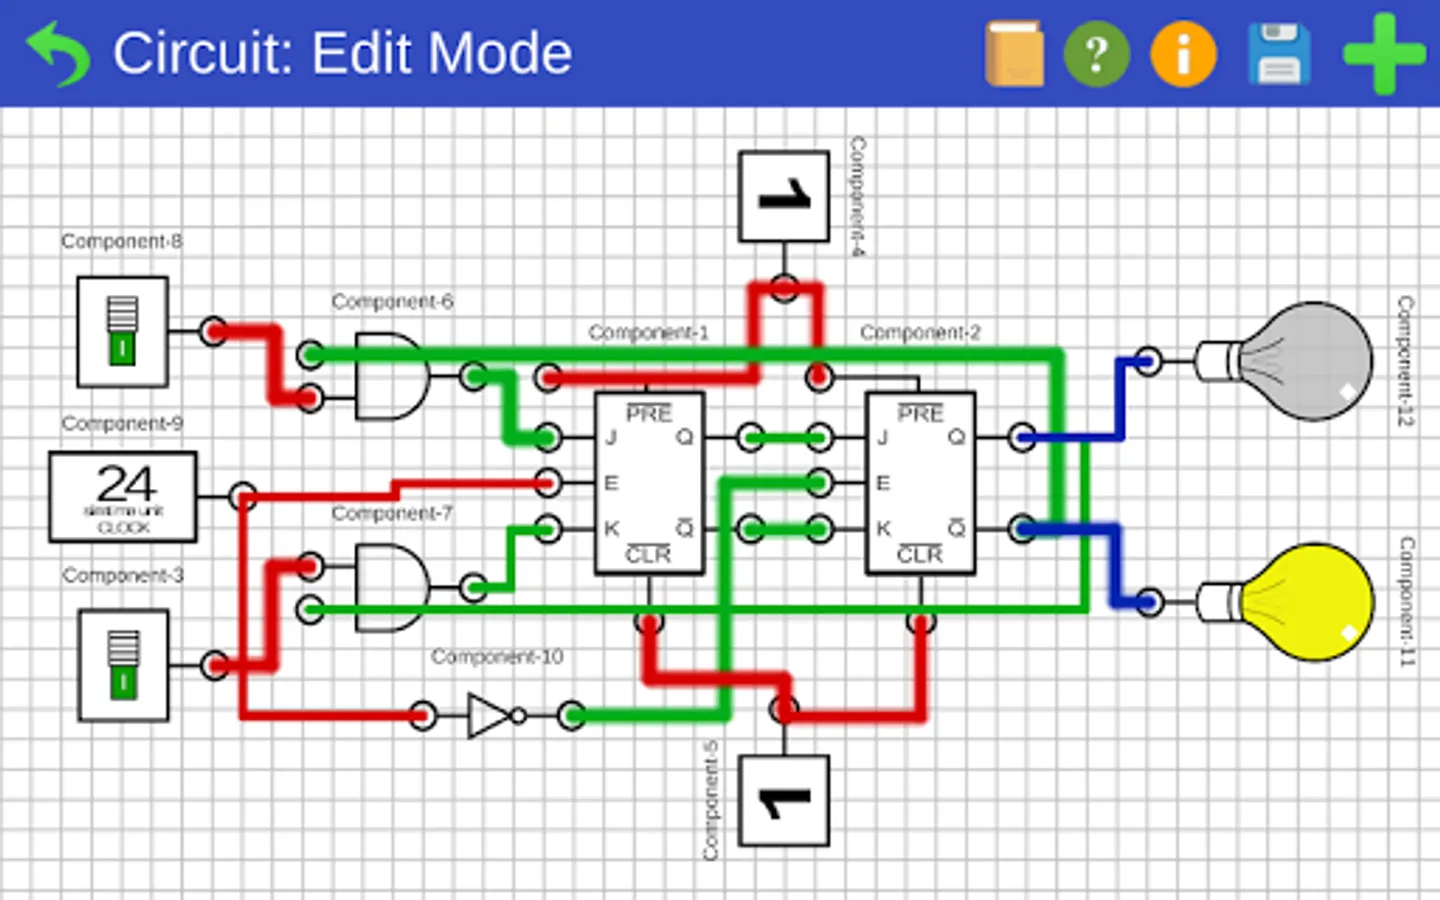Tap the output pin of Component-7 AND gate
The image size is (1440, 900).
point(473,587)
